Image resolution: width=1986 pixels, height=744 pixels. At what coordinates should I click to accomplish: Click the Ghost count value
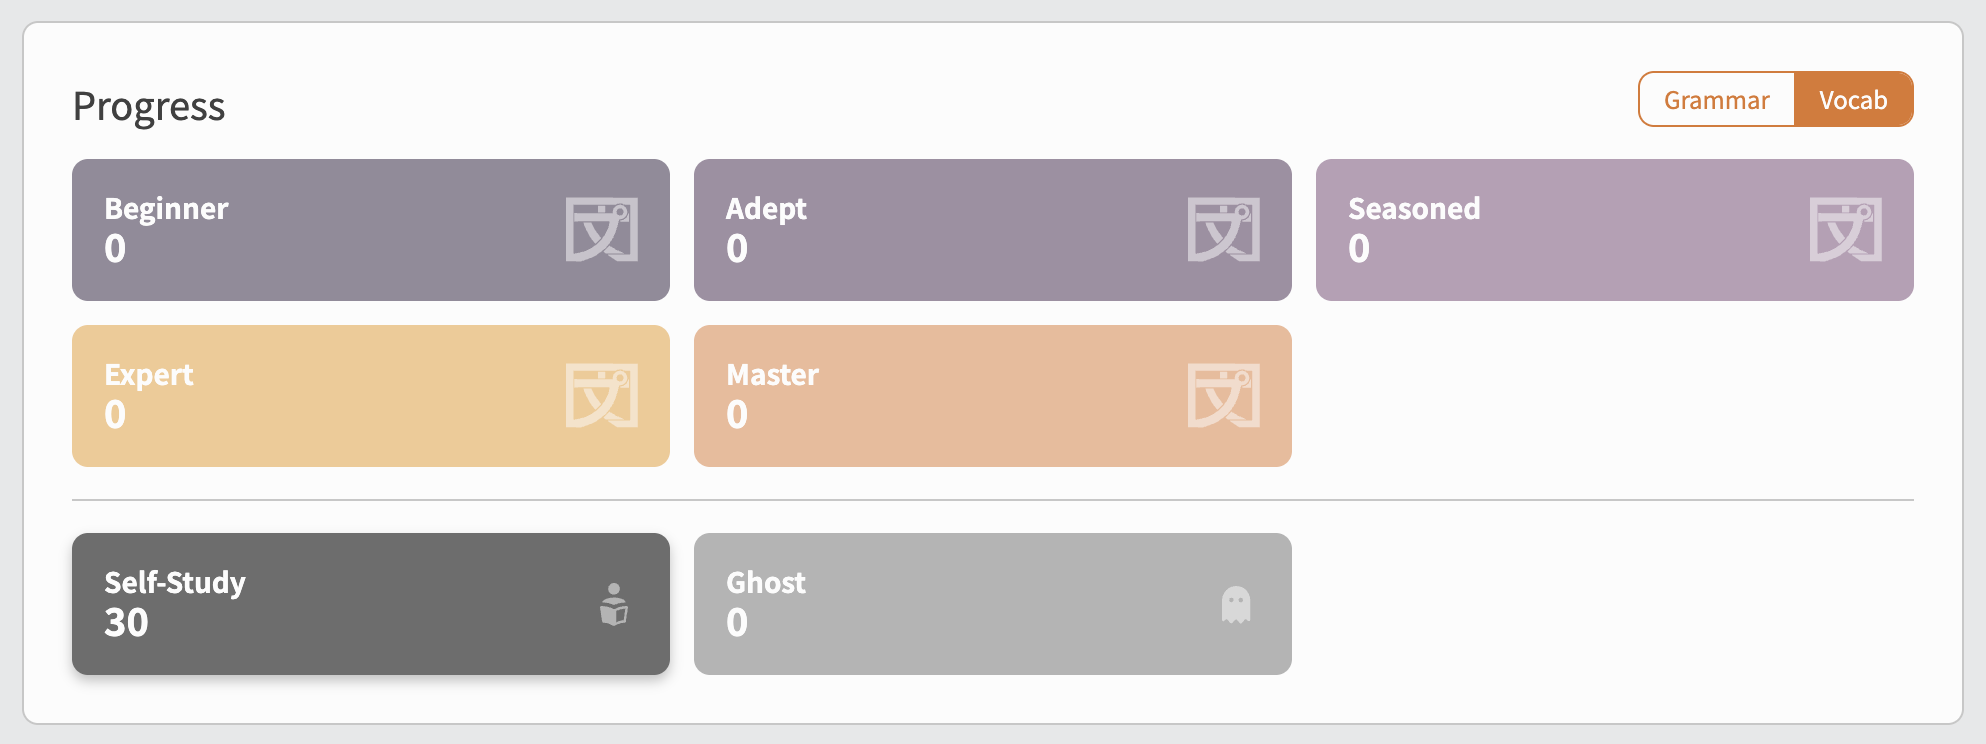click(737, 623)
